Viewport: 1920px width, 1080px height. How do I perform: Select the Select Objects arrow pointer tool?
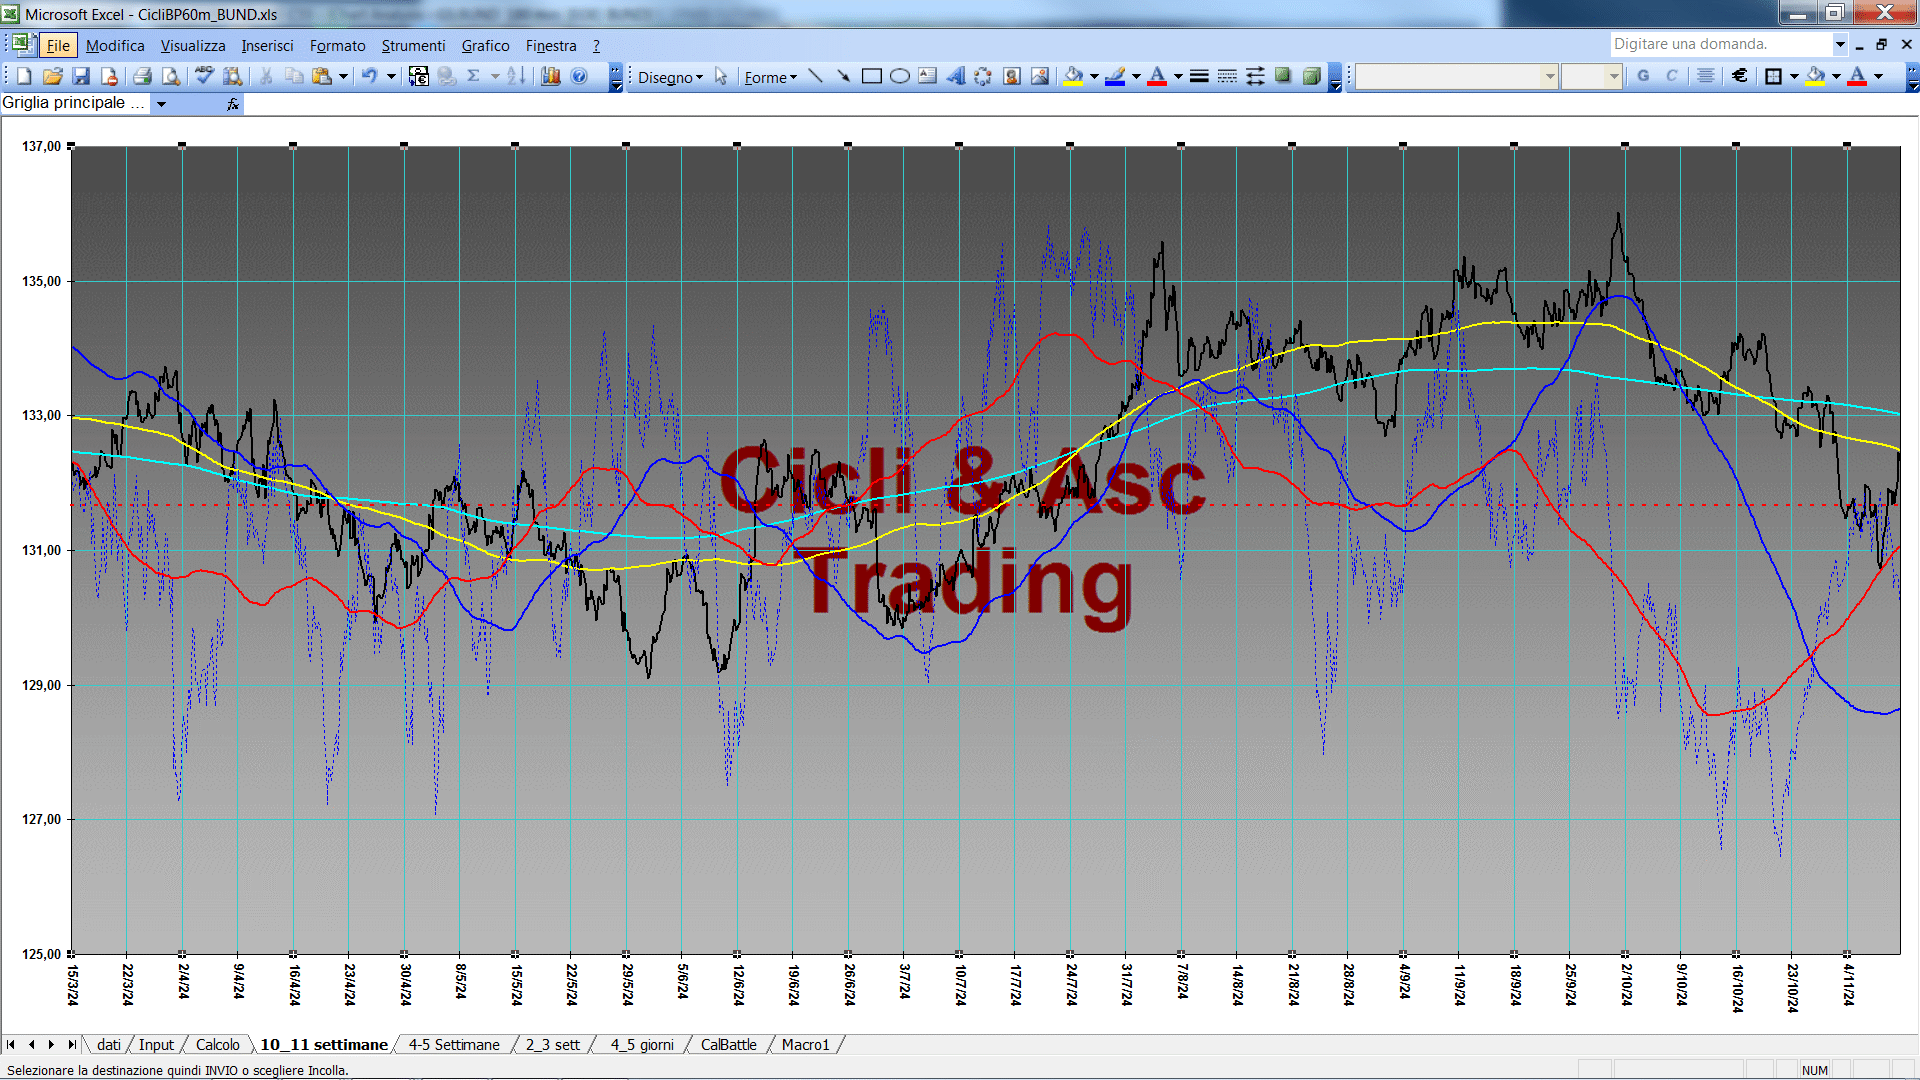[721, 77]
